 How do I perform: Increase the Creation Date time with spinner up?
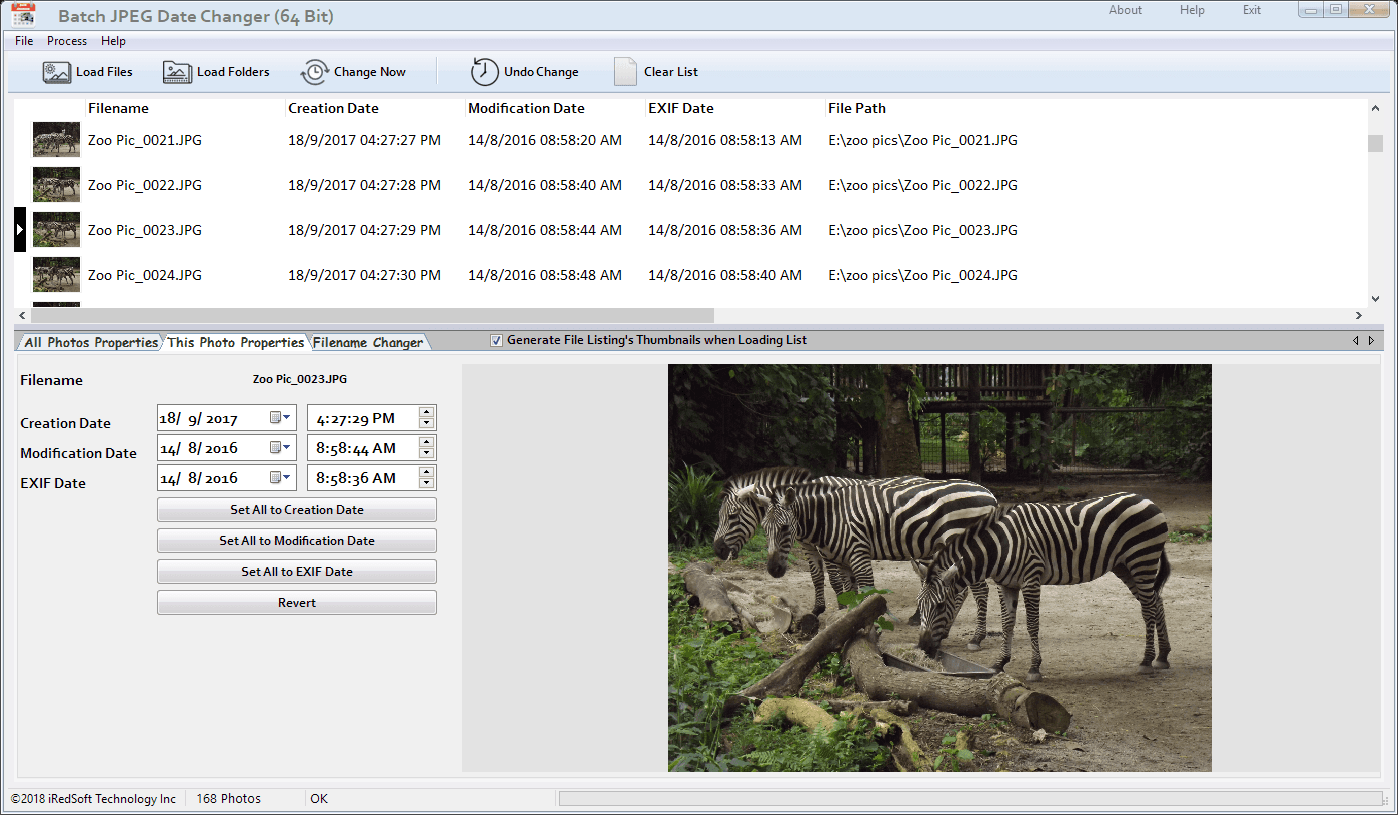click(427, 413)
